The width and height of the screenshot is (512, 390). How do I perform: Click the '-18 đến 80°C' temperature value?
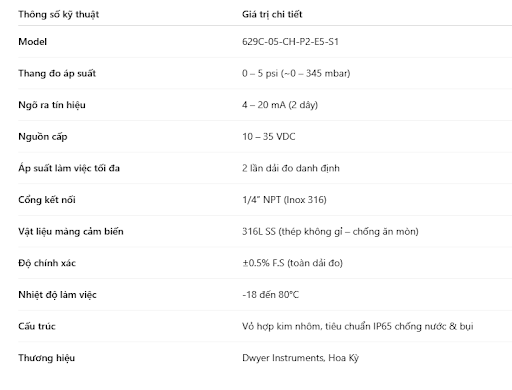[270, 295]
